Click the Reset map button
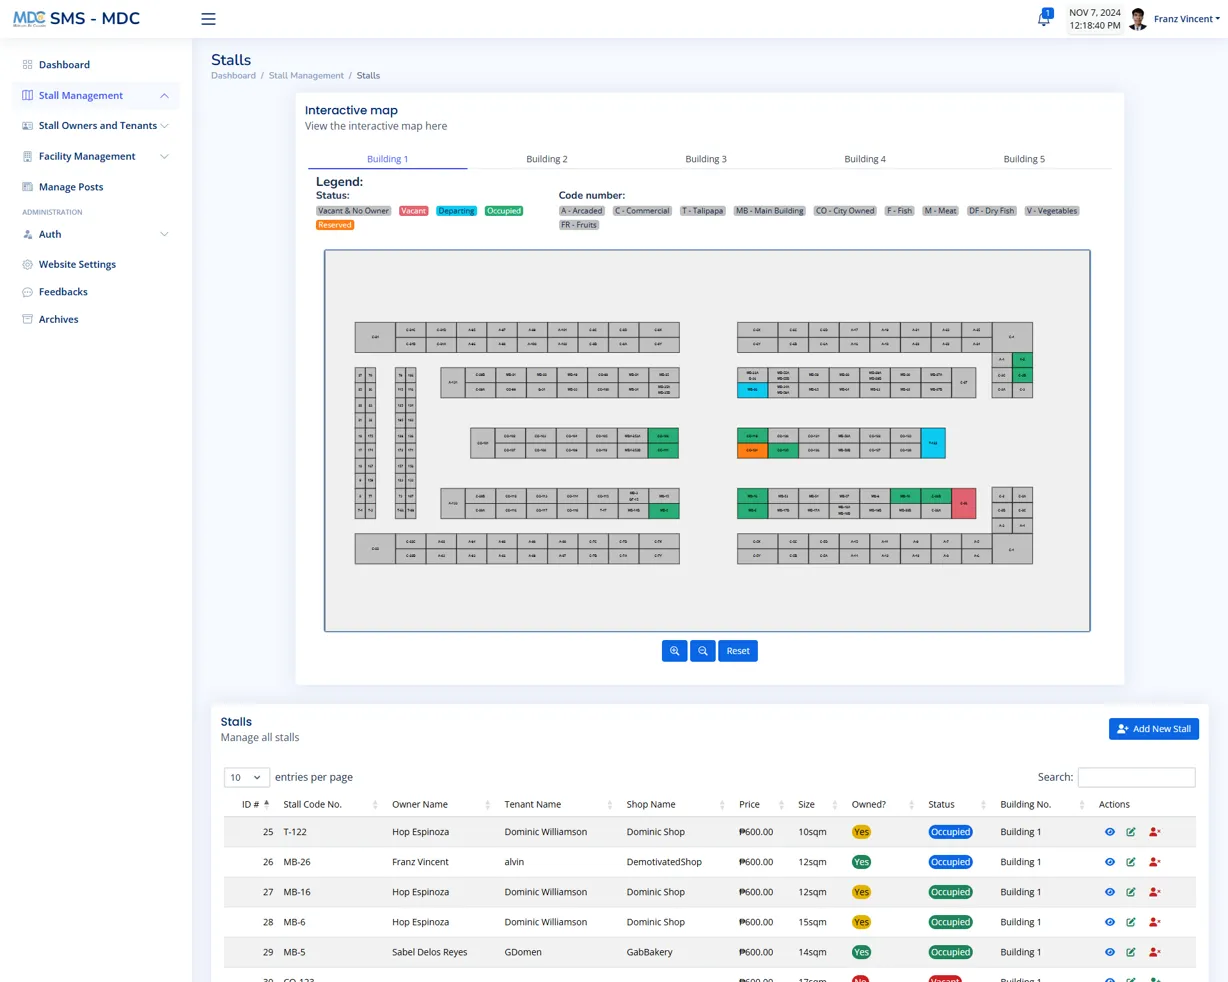The width and height of the screenshot is (1228, 982). 738,651
